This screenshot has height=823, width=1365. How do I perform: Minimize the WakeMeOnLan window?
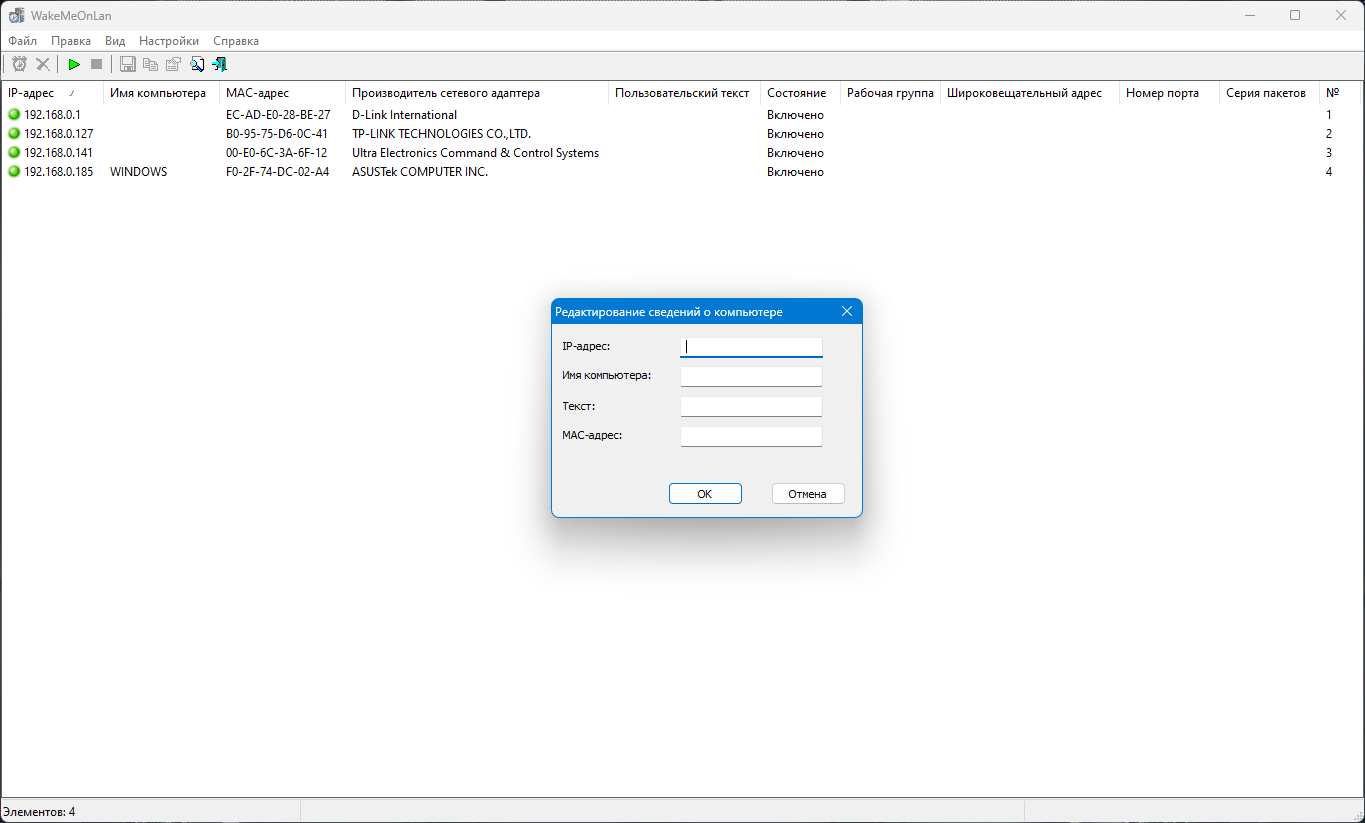1249,15
